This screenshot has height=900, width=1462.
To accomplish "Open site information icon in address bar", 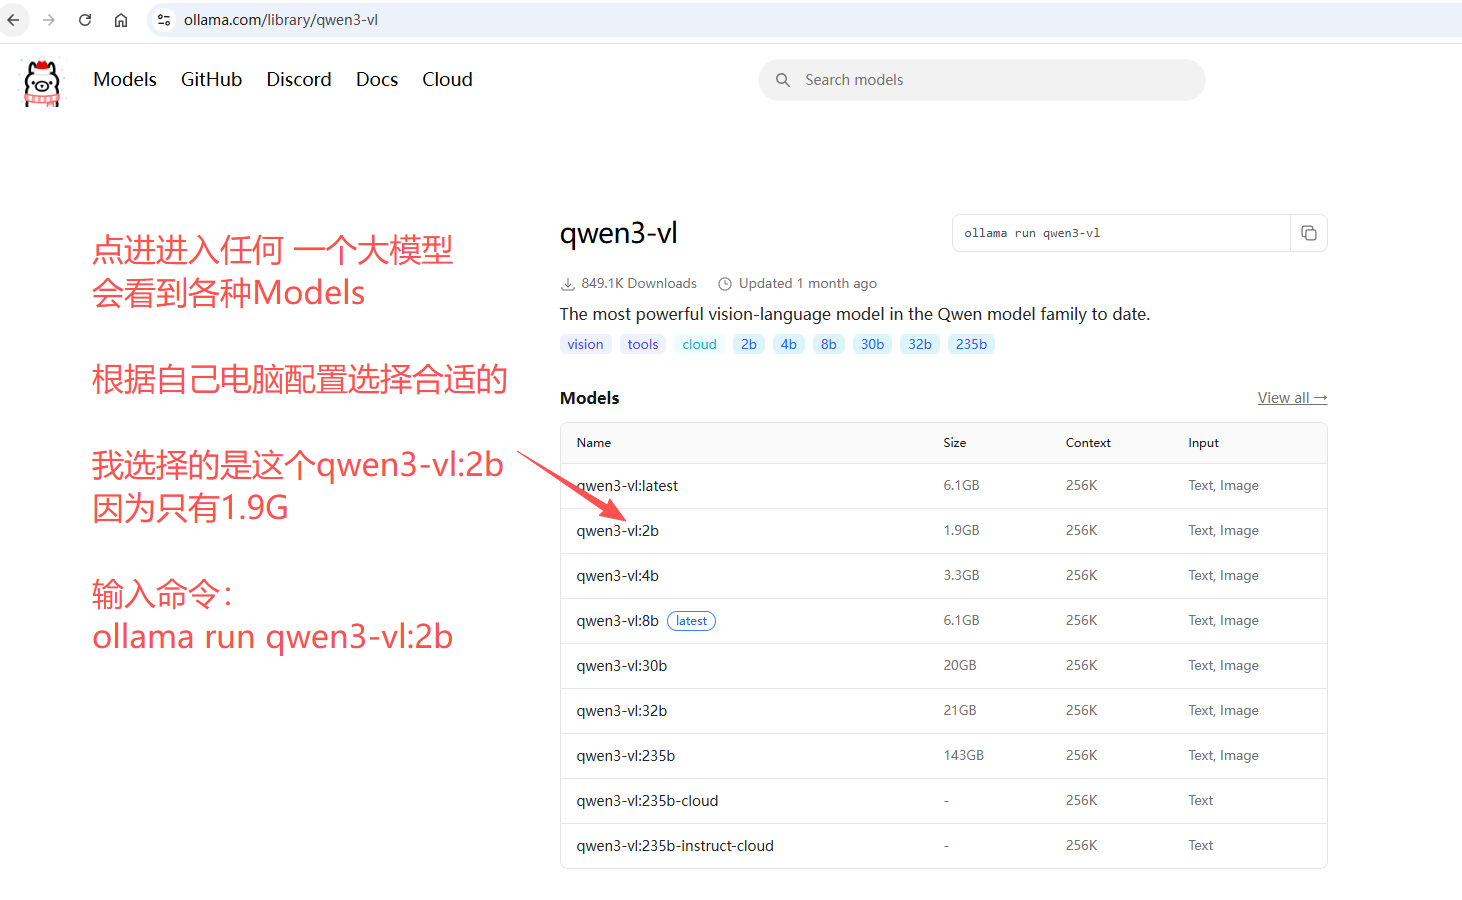I will pyautogui.click(x=164, y=20).
